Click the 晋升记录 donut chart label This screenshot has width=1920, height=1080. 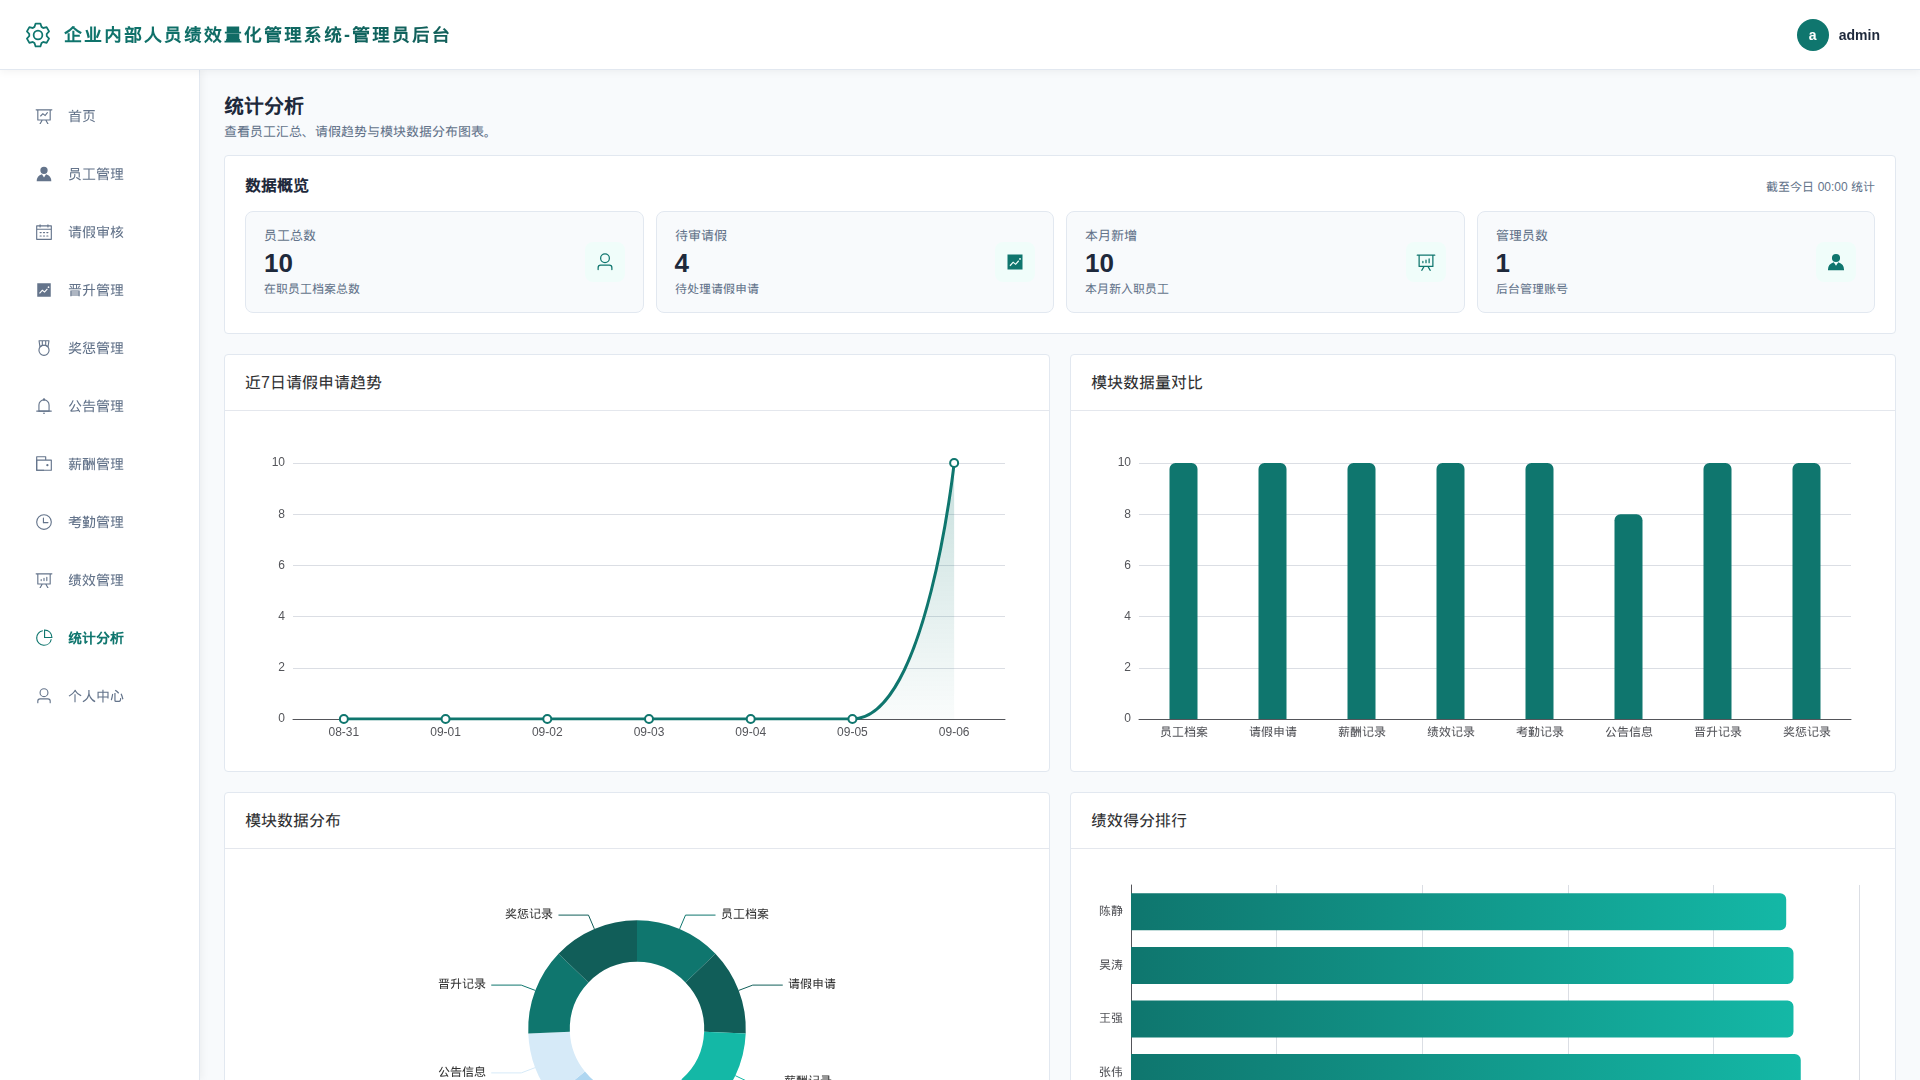(462, 984)
